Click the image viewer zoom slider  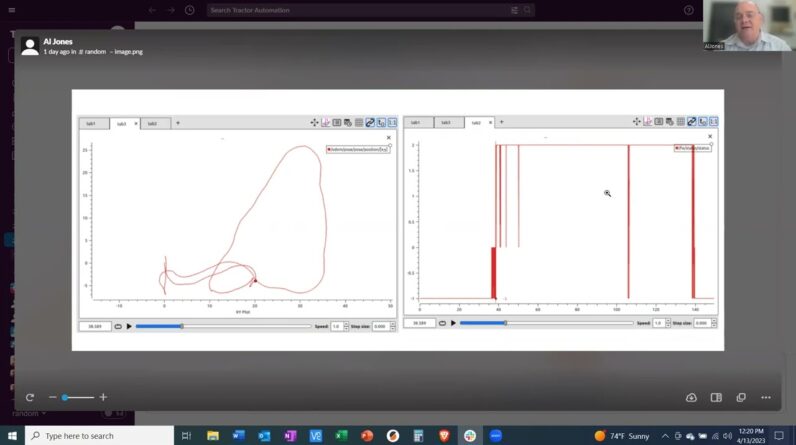(78, 397)
